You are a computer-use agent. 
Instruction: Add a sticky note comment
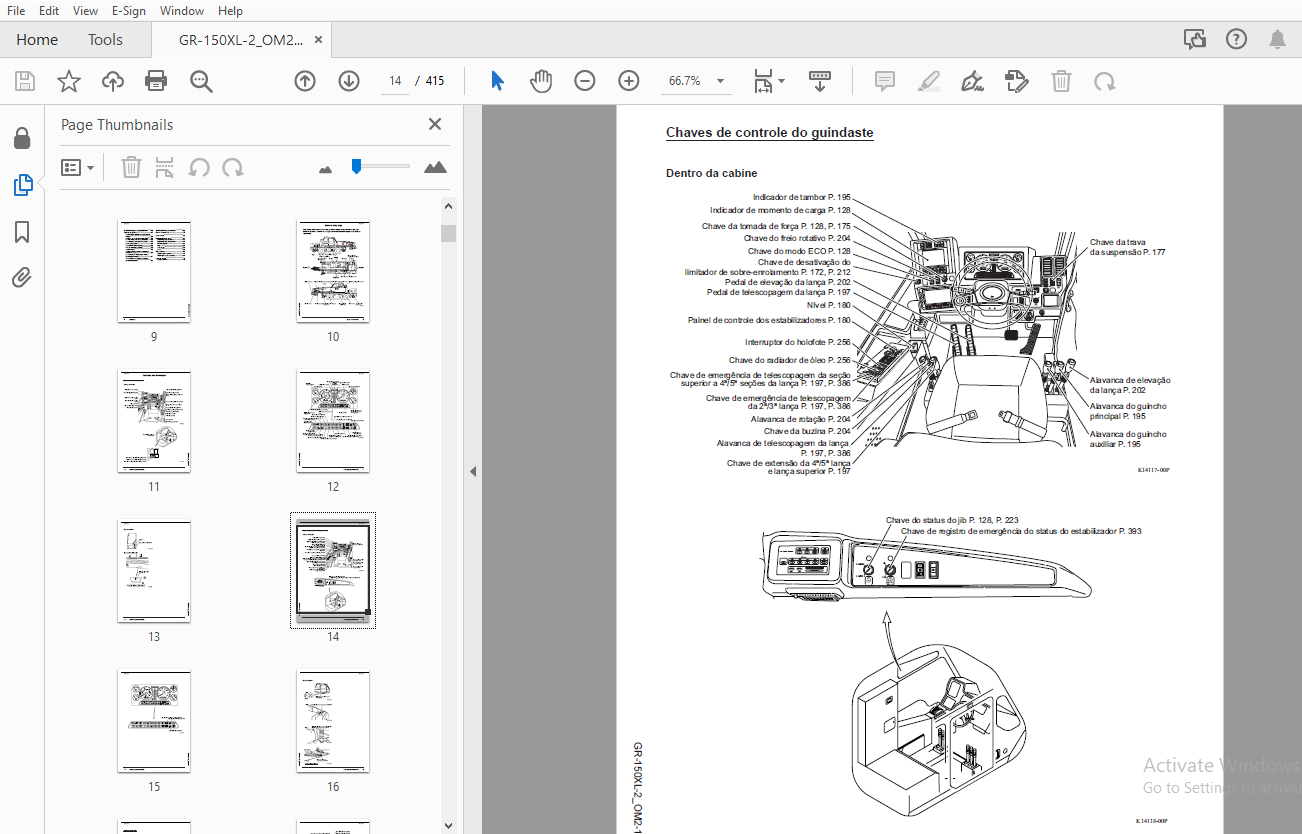[x=885, y=81]
